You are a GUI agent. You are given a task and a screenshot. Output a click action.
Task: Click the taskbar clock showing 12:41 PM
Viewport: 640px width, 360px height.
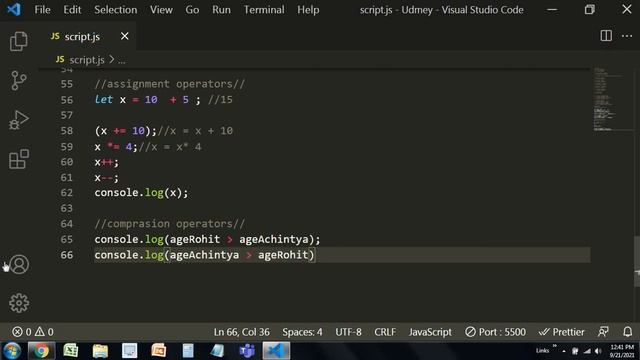(x=622, y=351)
